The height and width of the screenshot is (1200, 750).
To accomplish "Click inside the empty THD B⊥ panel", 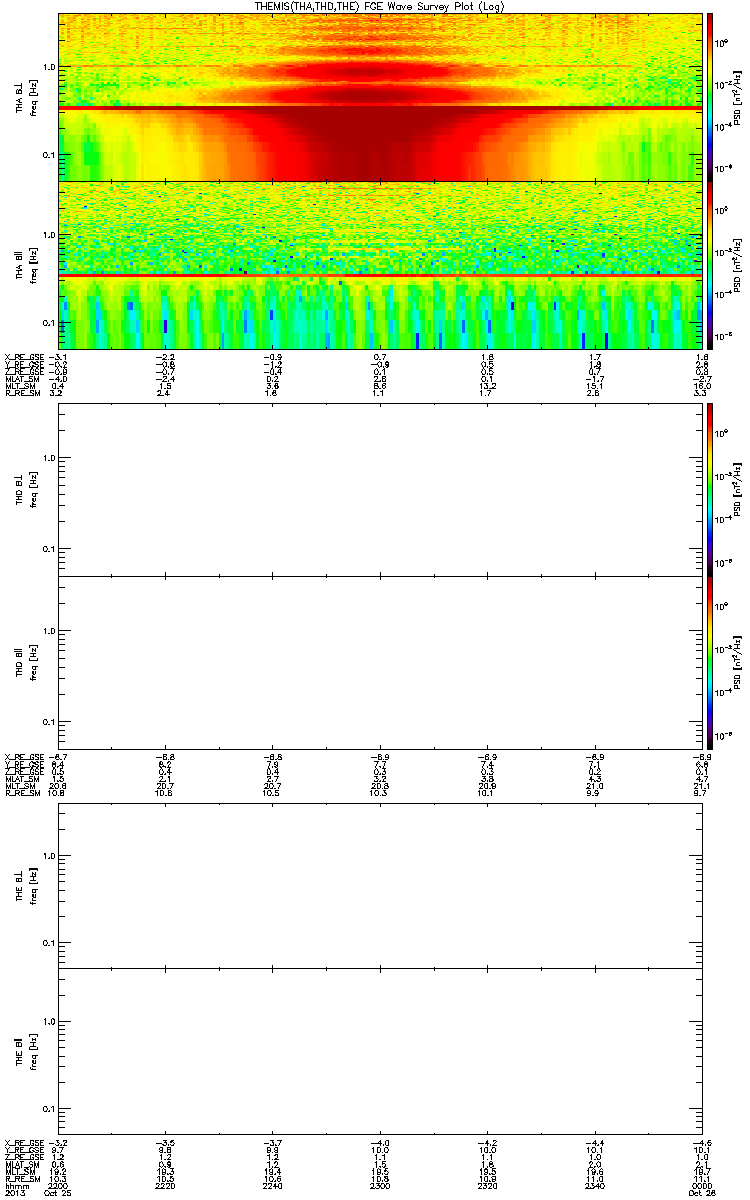I will tap(378, 489).
